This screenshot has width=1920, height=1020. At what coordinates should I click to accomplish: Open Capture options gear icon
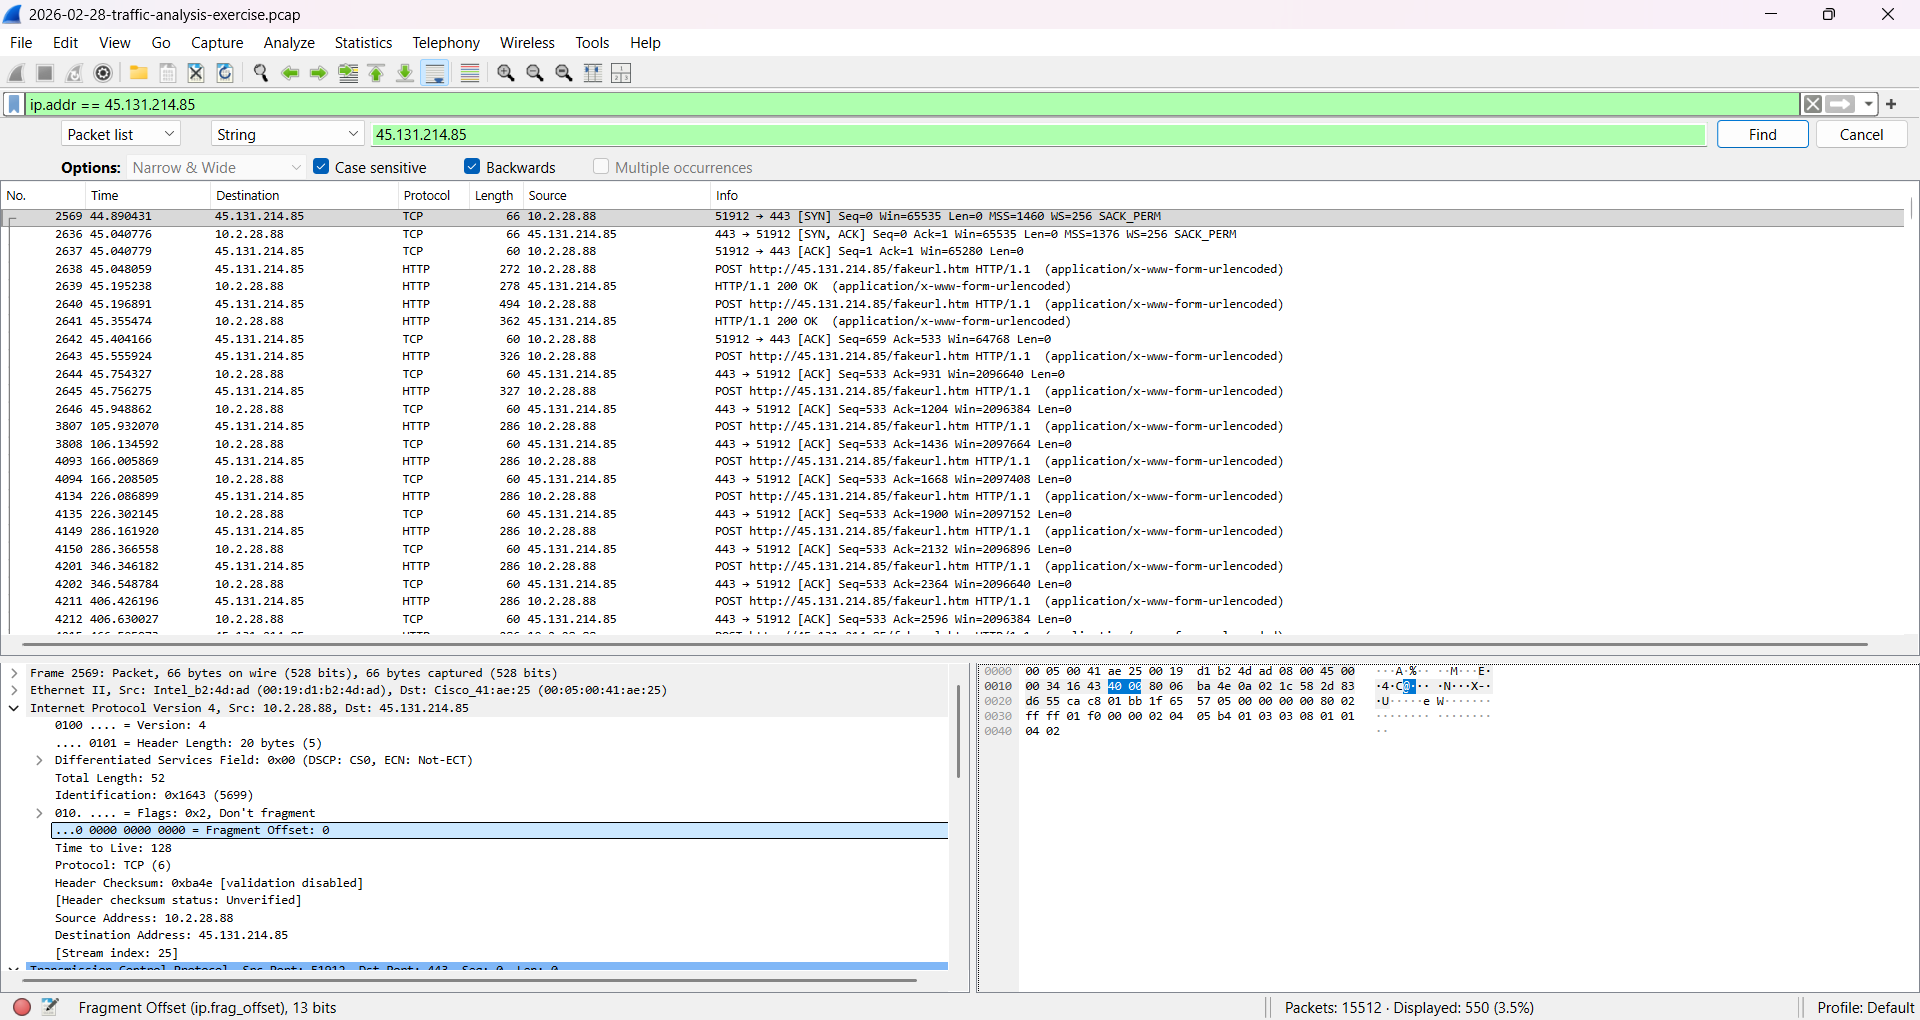pos(103,73)
